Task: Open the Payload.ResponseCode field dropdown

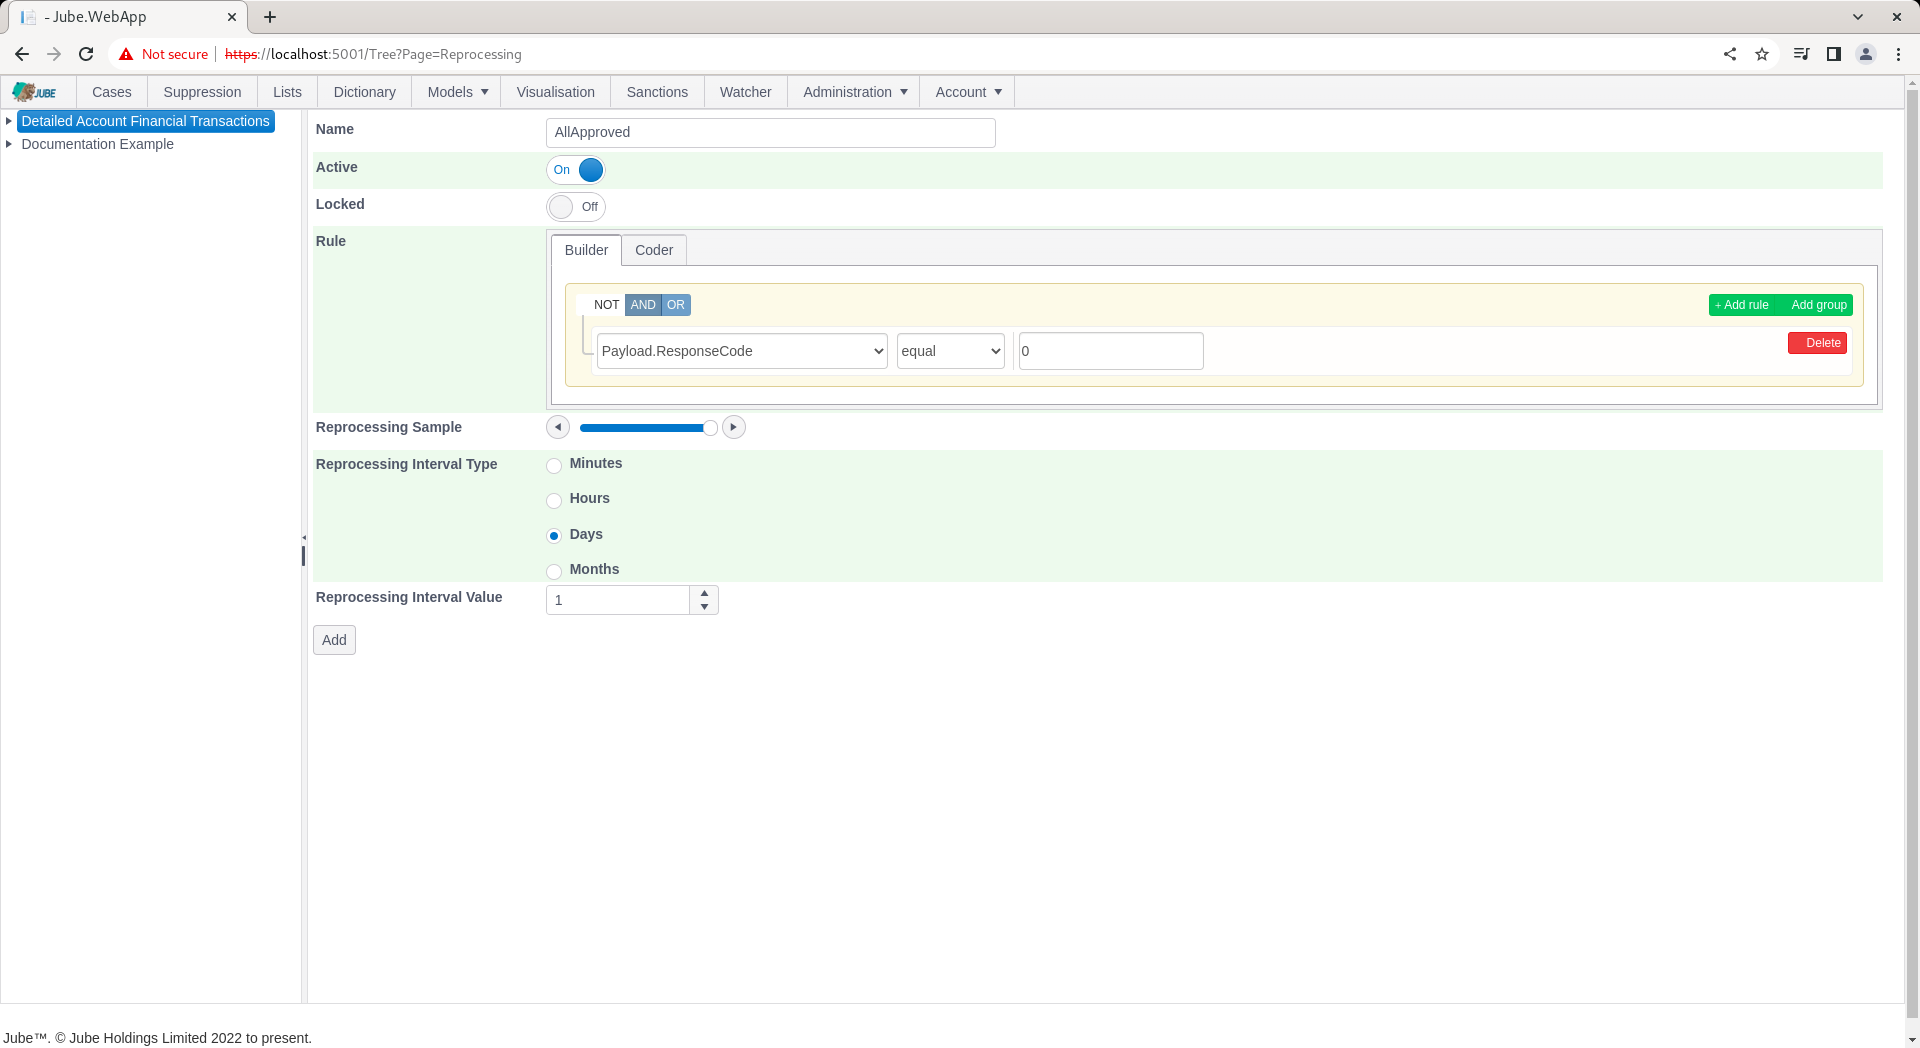Action: pos(742,351)
